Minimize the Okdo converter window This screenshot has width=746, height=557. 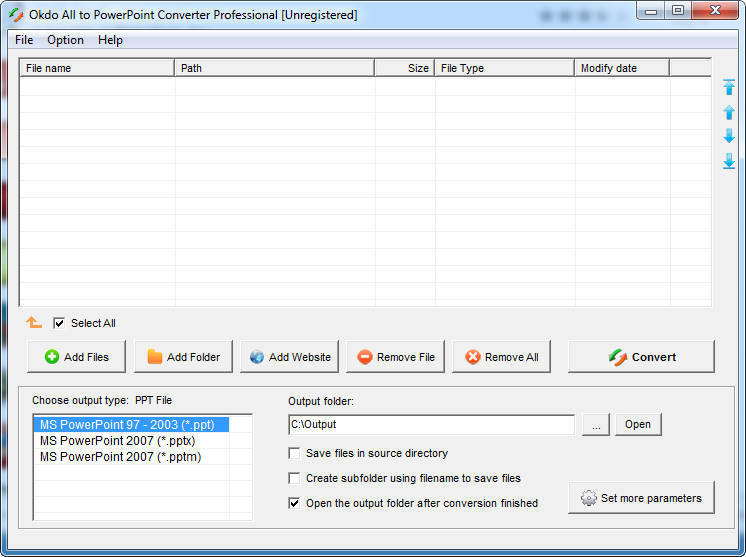click(x=651, y=11)
